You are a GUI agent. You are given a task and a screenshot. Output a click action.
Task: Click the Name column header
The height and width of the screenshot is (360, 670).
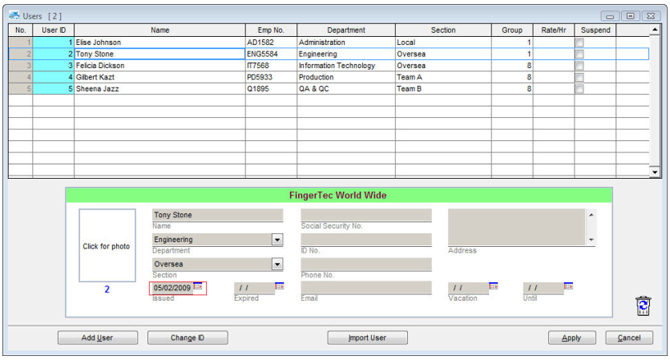160,30
